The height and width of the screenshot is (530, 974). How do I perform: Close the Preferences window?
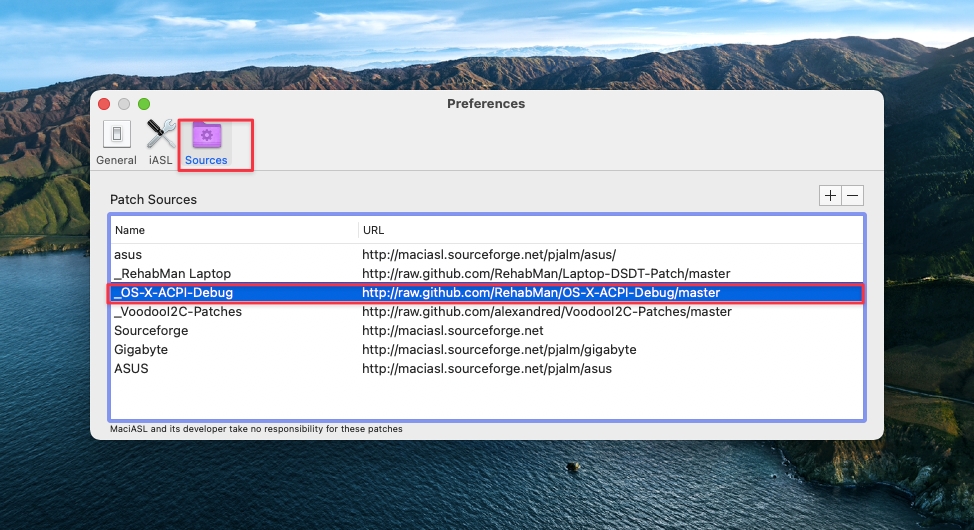104,104
